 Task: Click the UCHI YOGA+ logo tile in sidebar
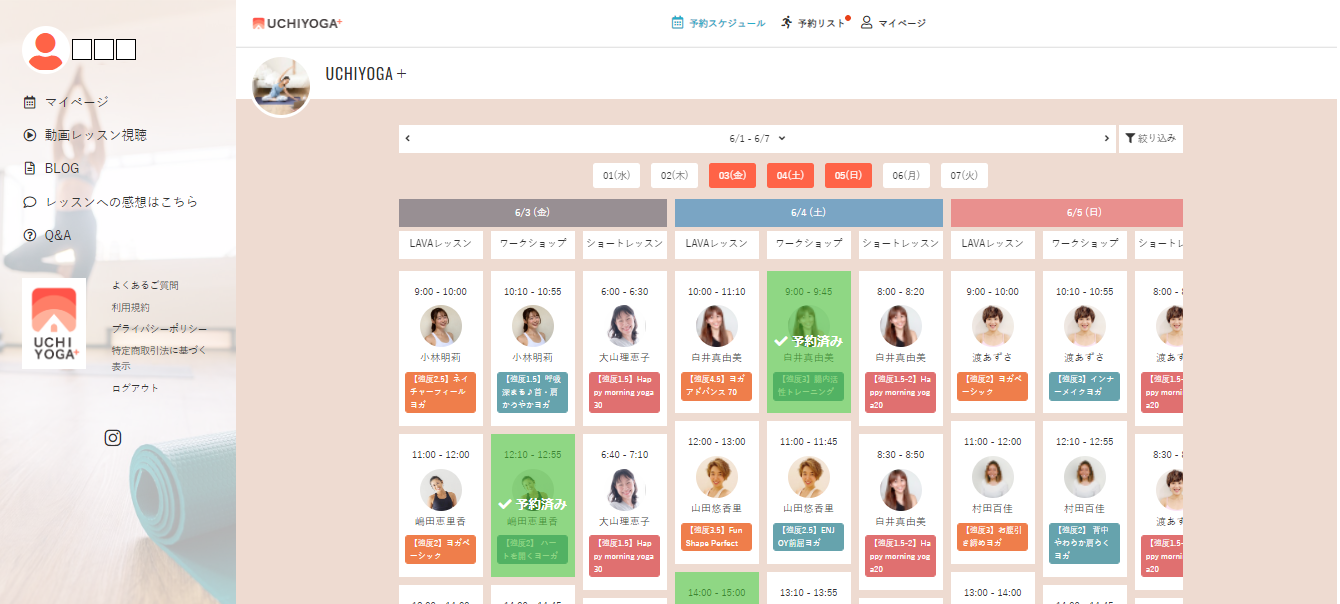(x=54, y=324)
